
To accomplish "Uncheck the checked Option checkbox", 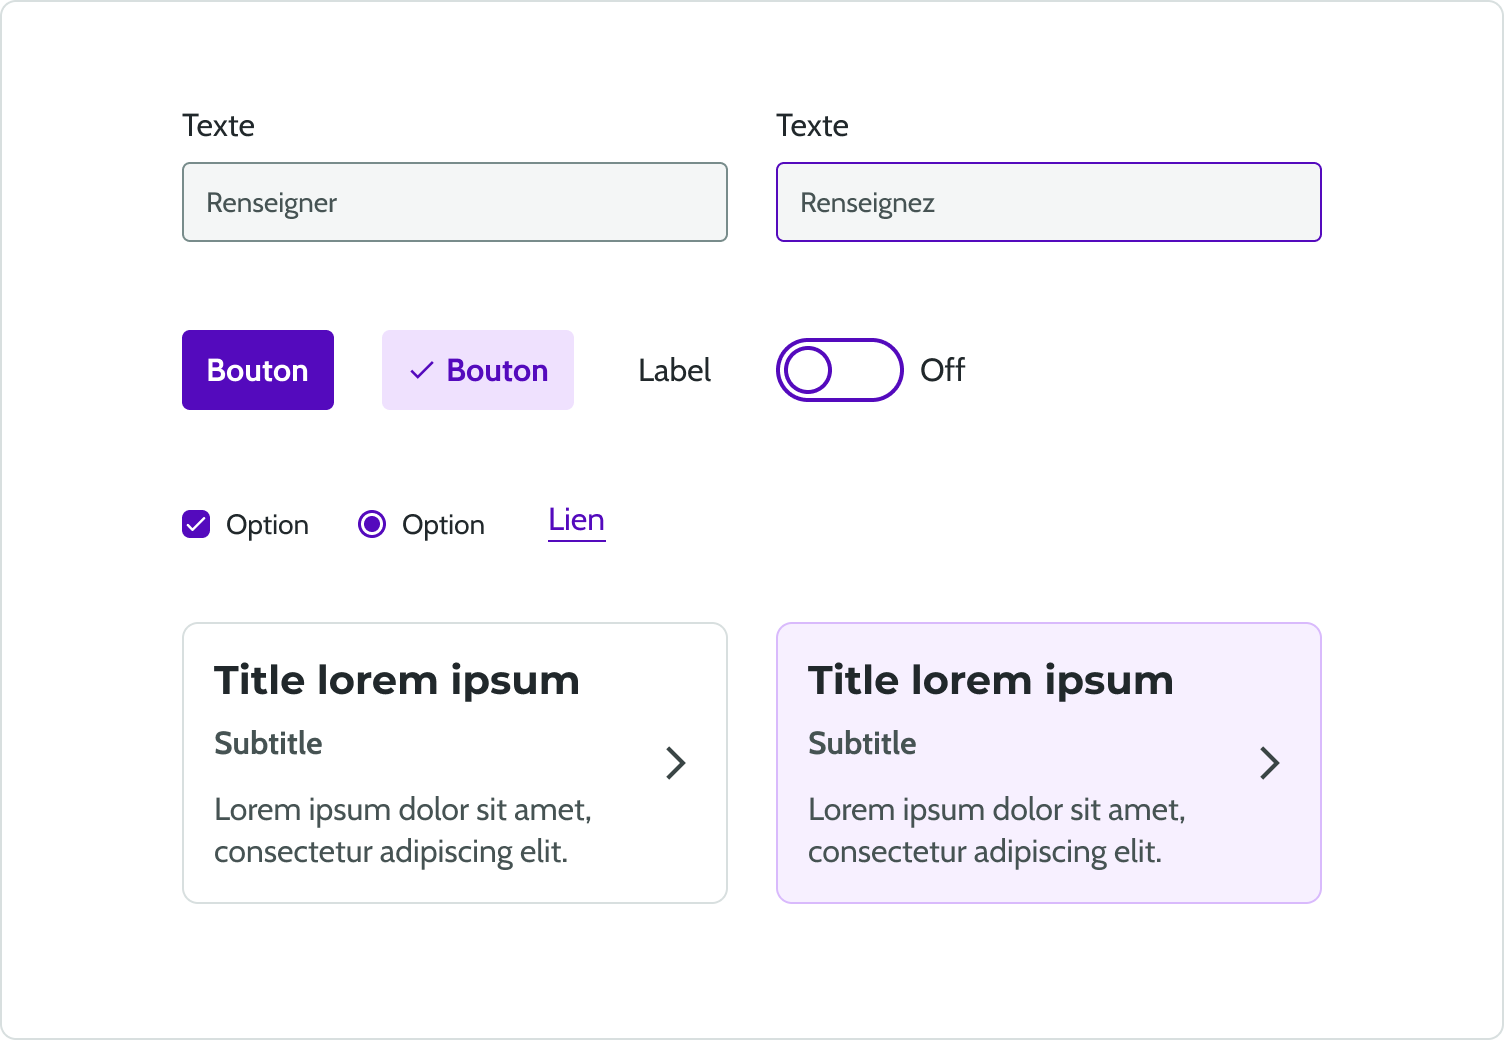I will (196, 523).
